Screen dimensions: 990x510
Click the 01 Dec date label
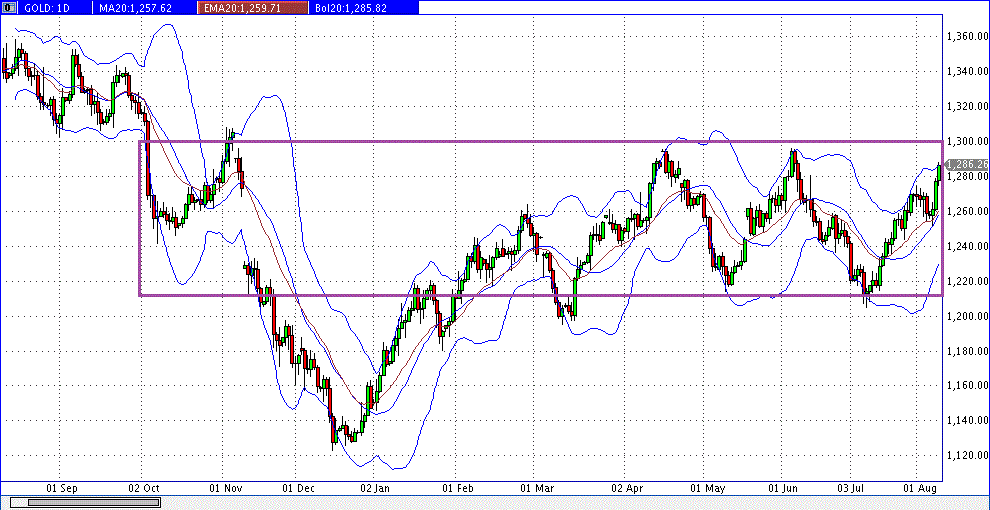click(297, 488)
